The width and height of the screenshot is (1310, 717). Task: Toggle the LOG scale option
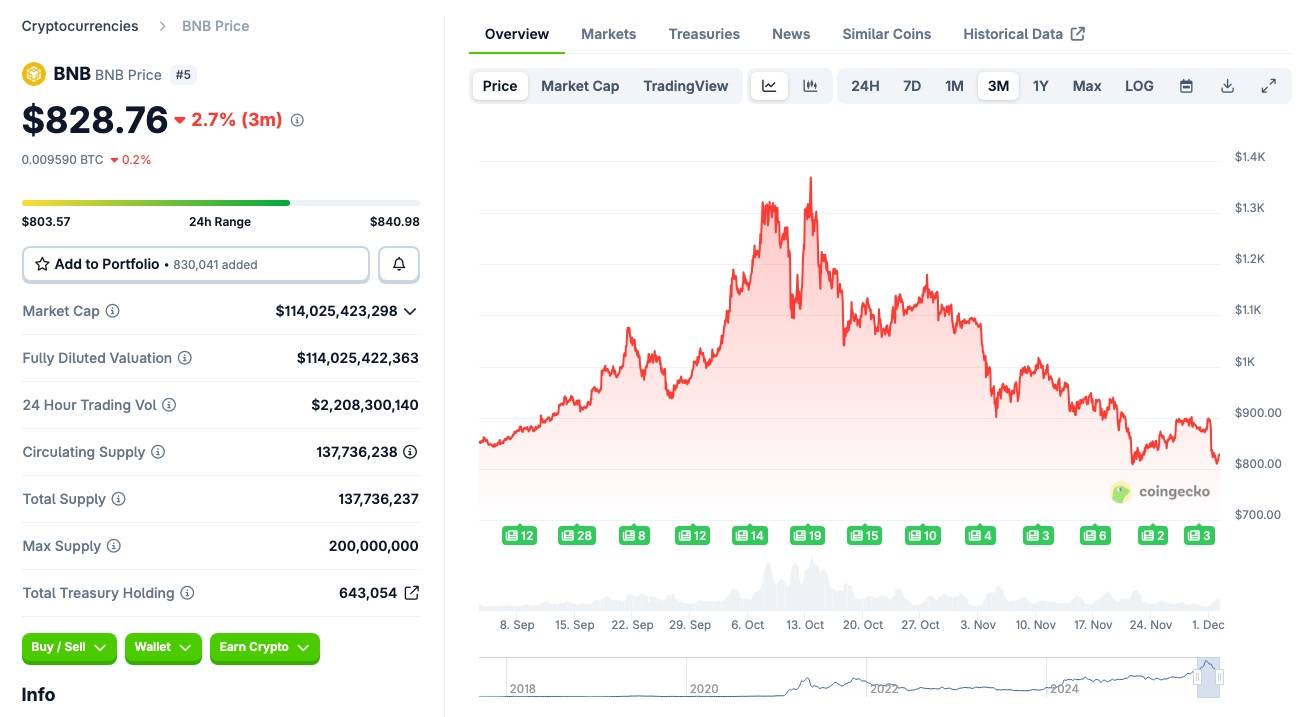pyautogui.click(x=1139, y=86)
